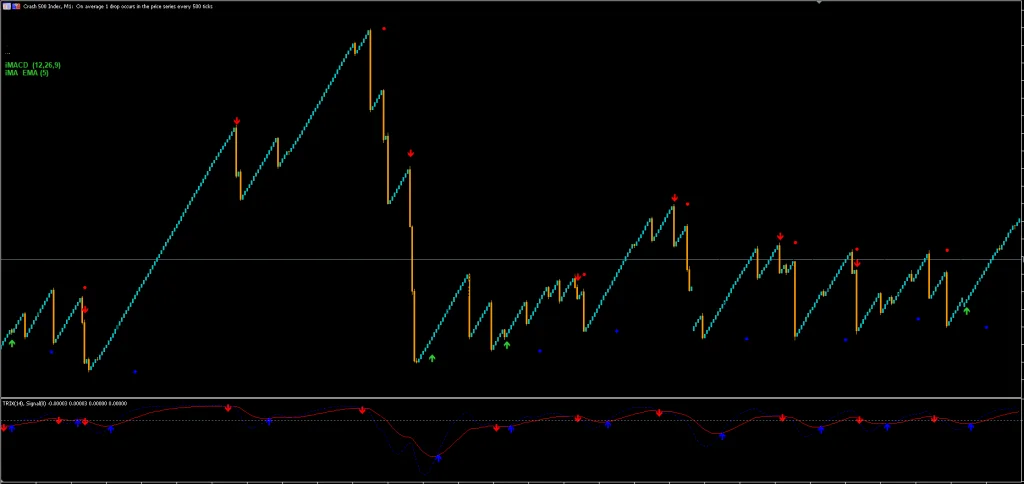Viewport: 1024px width, 484px height.
Task: Click the red arrow on the TRIX line's first hump
Action: pyautogui.click(x=229, y=408)
